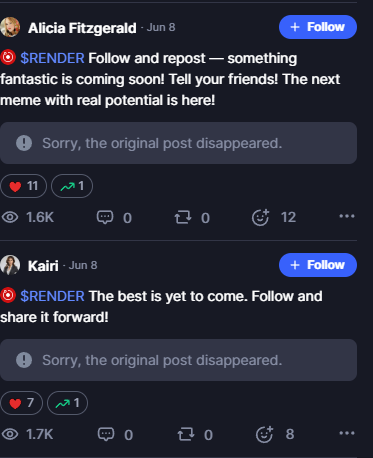Viewport: 373px width, 458px height.
Task: Click repost icon on Kairi's post
Action: (x=186, y=434)
